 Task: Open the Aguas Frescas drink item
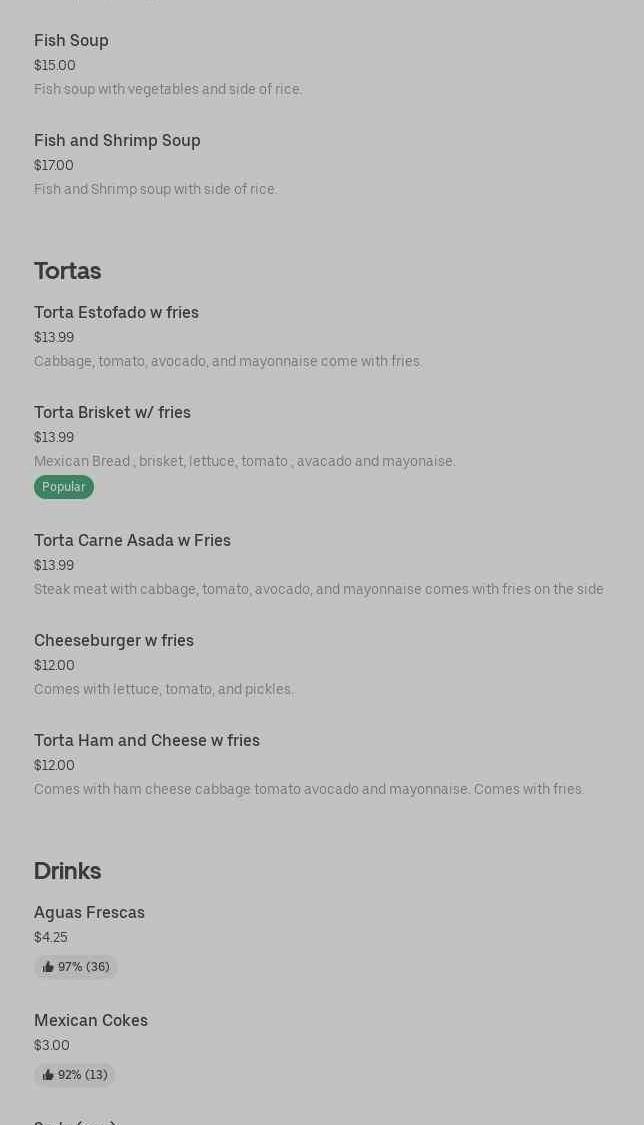[89, 912]
